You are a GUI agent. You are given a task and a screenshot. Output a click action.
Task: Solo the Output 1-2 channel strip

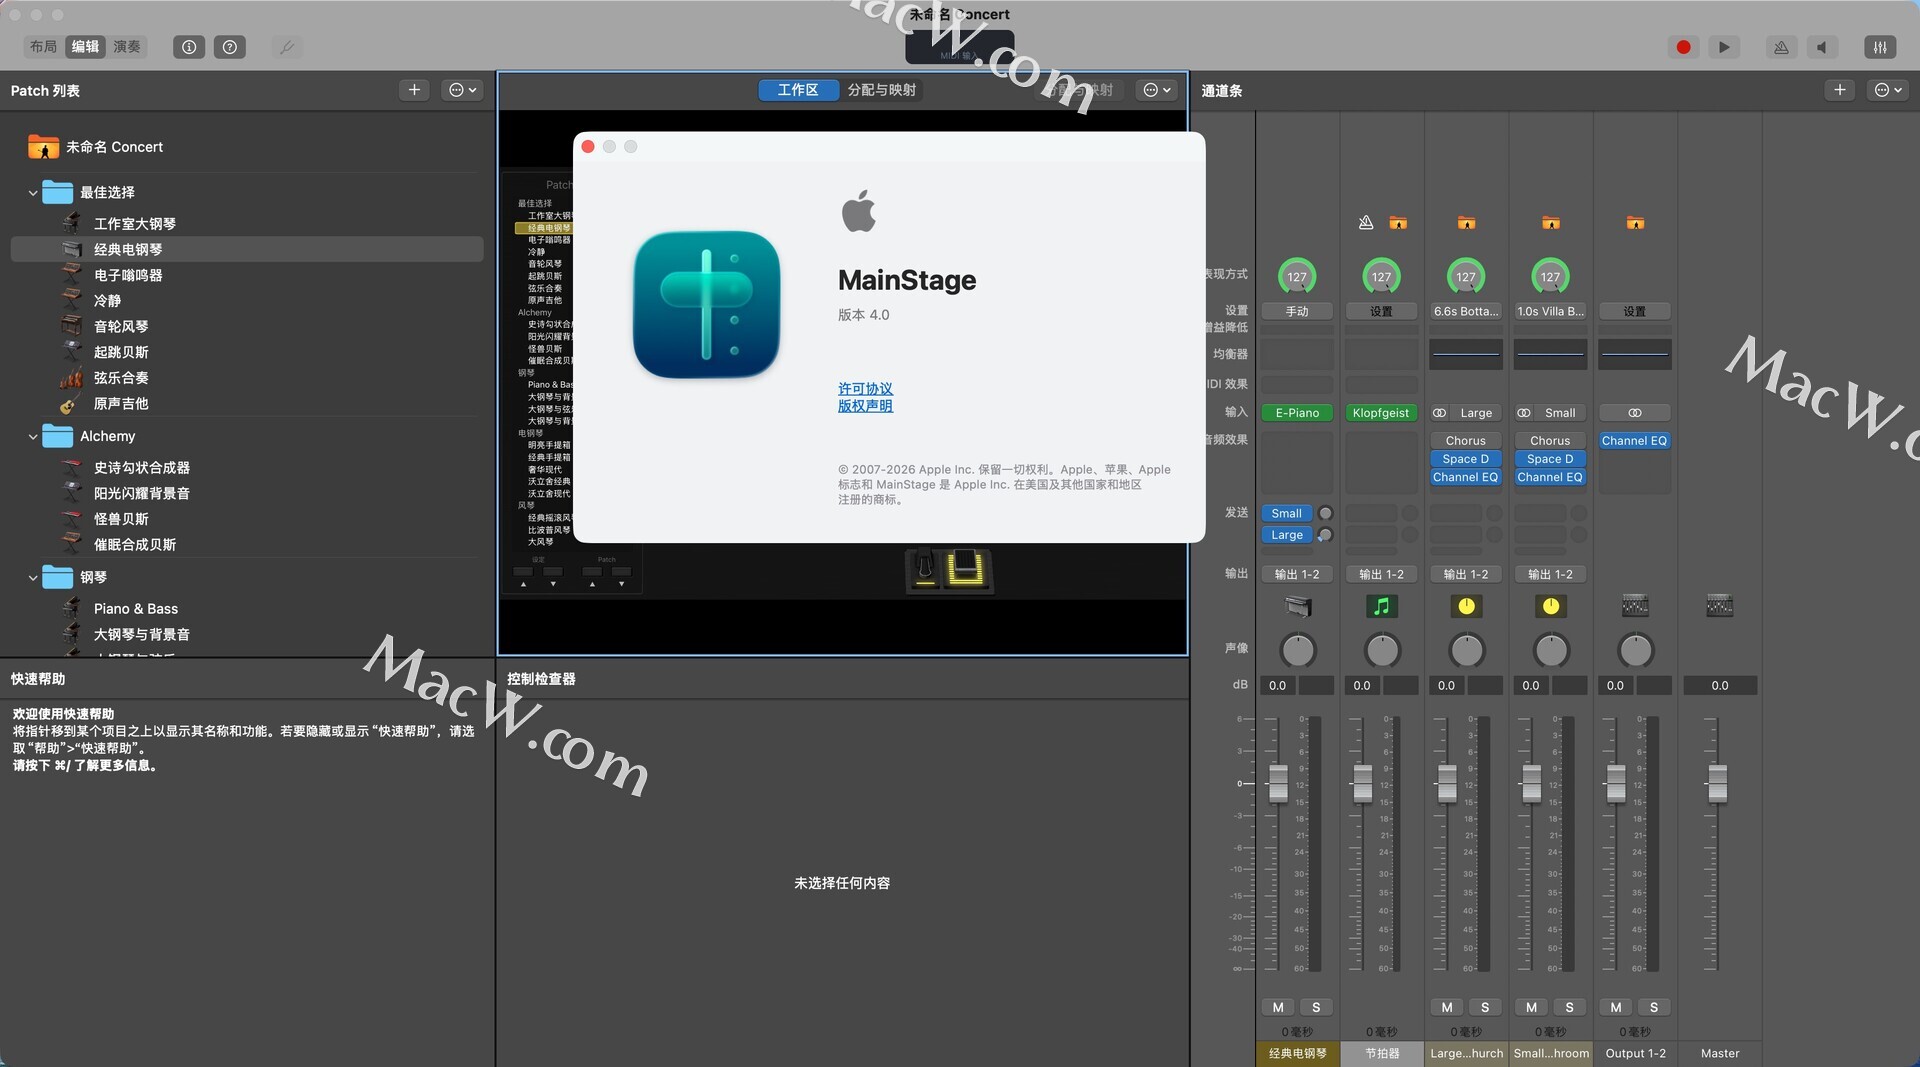pyautogui.click(x=1654, y=1007)
